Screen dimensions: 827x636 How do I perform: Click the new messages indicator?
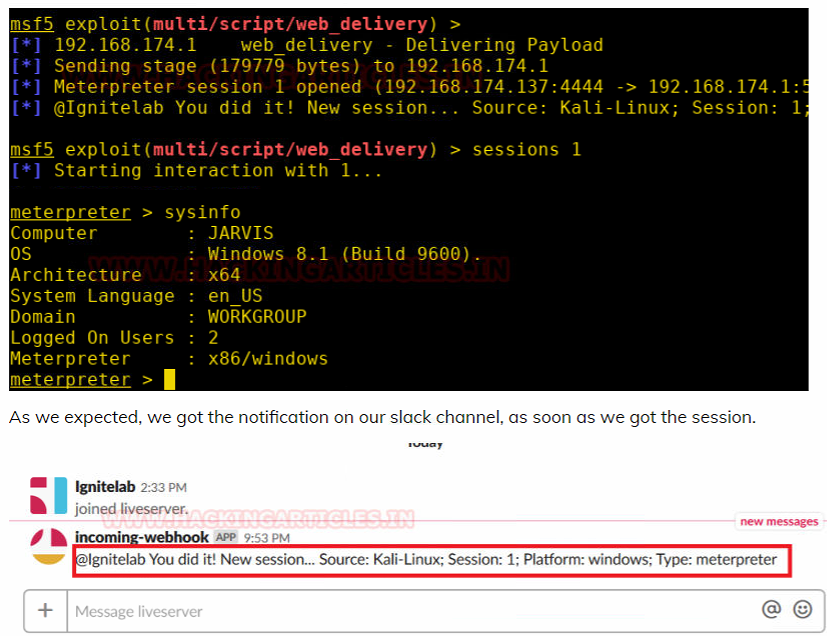click(x=779, y=521)
